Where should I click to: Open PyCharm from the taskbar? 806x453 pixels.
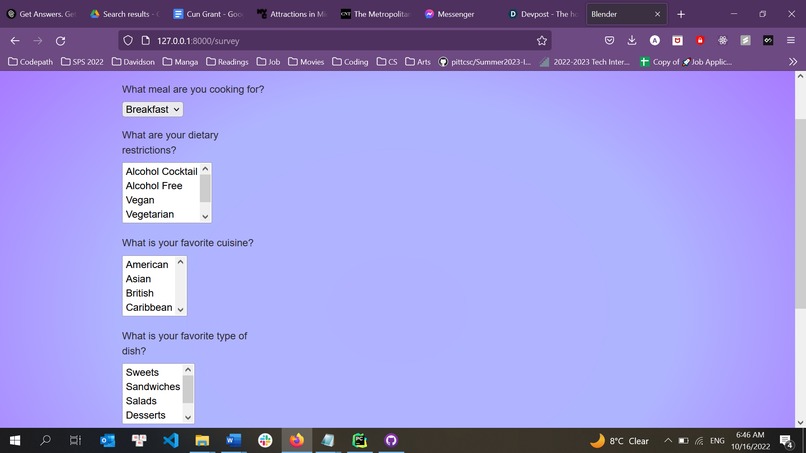359,440
